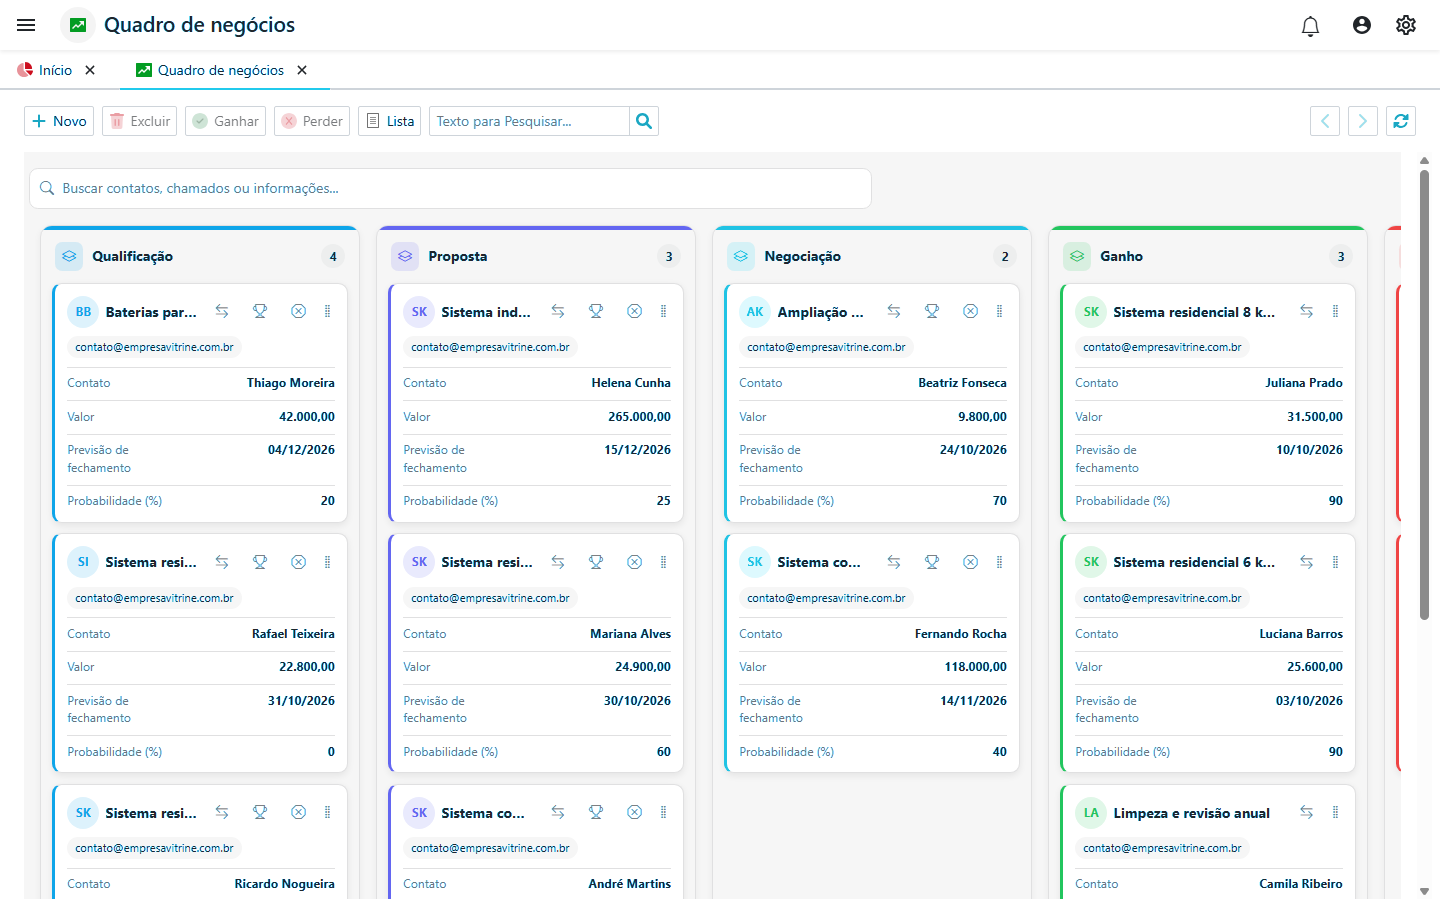
Task: Click the vertical scrollbar thumb
Action: pyautogui.click(x=1424, y=395)
